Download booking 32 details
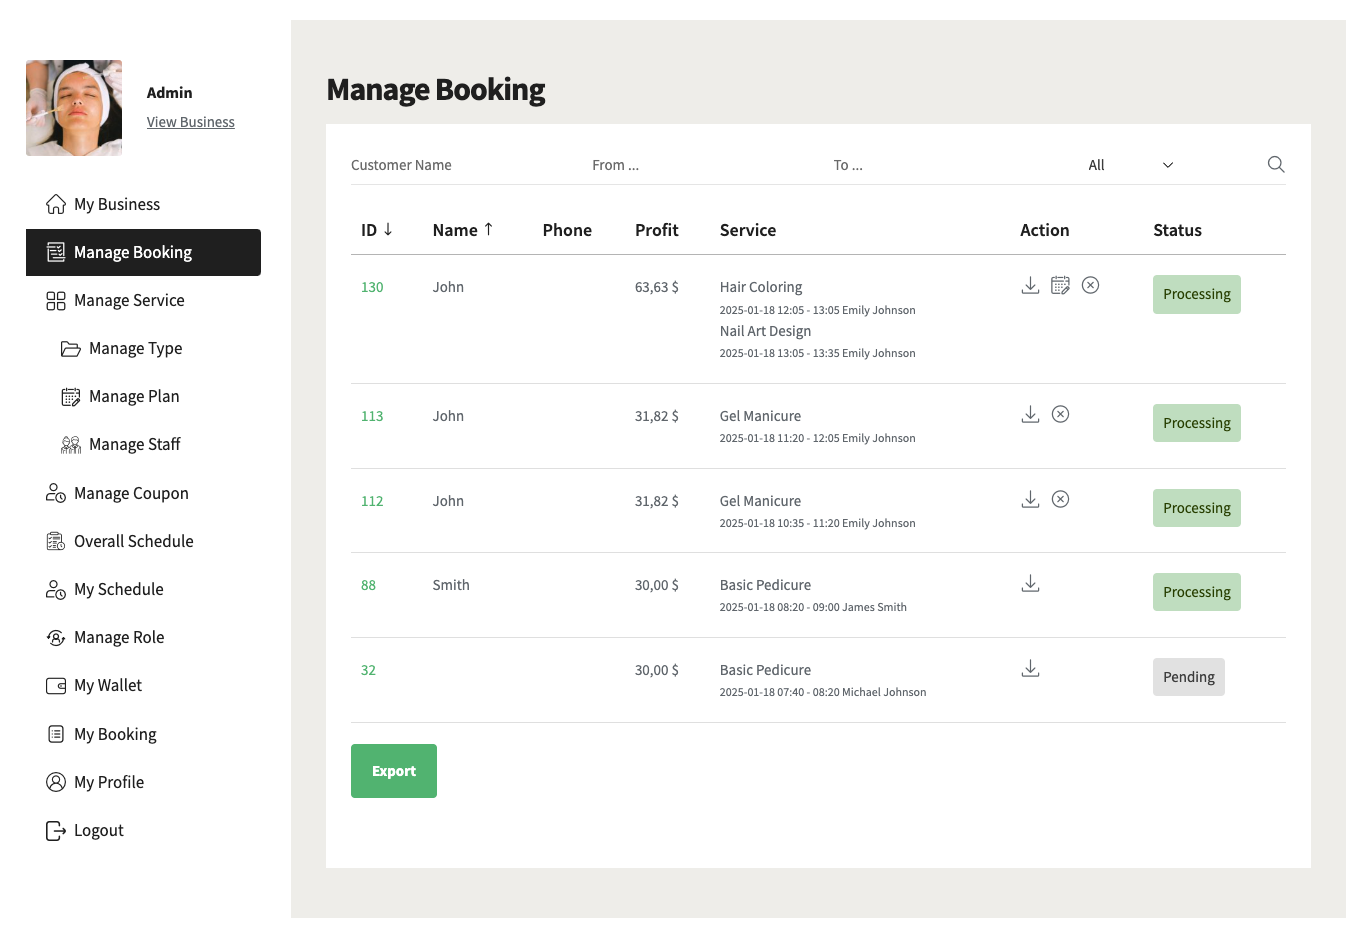This screenshot has width=1365, height=945. coord(1030,669)
